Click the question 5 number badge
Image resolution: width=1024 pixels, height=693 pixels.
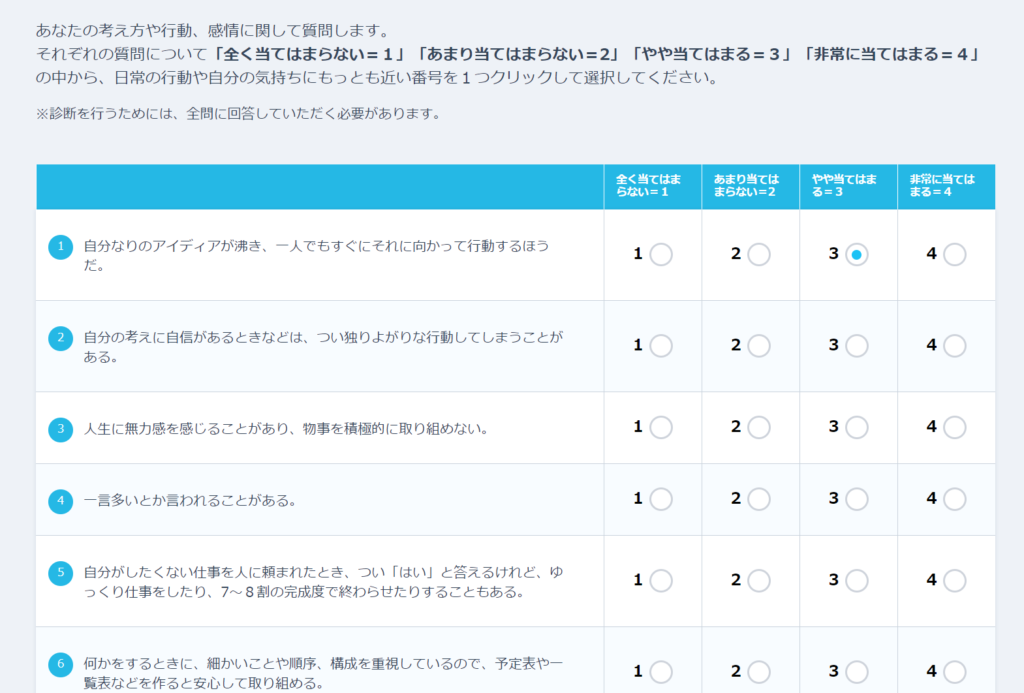coord(61,573)
